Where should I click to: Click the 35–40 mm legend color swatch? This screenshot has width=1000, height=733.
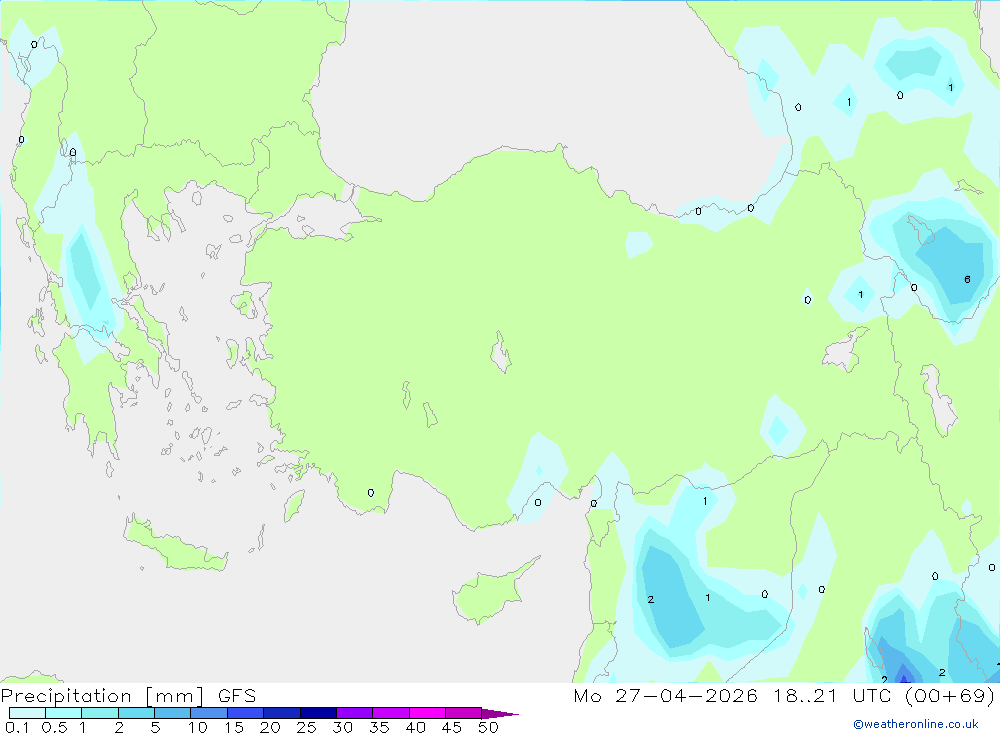(390, 713)
